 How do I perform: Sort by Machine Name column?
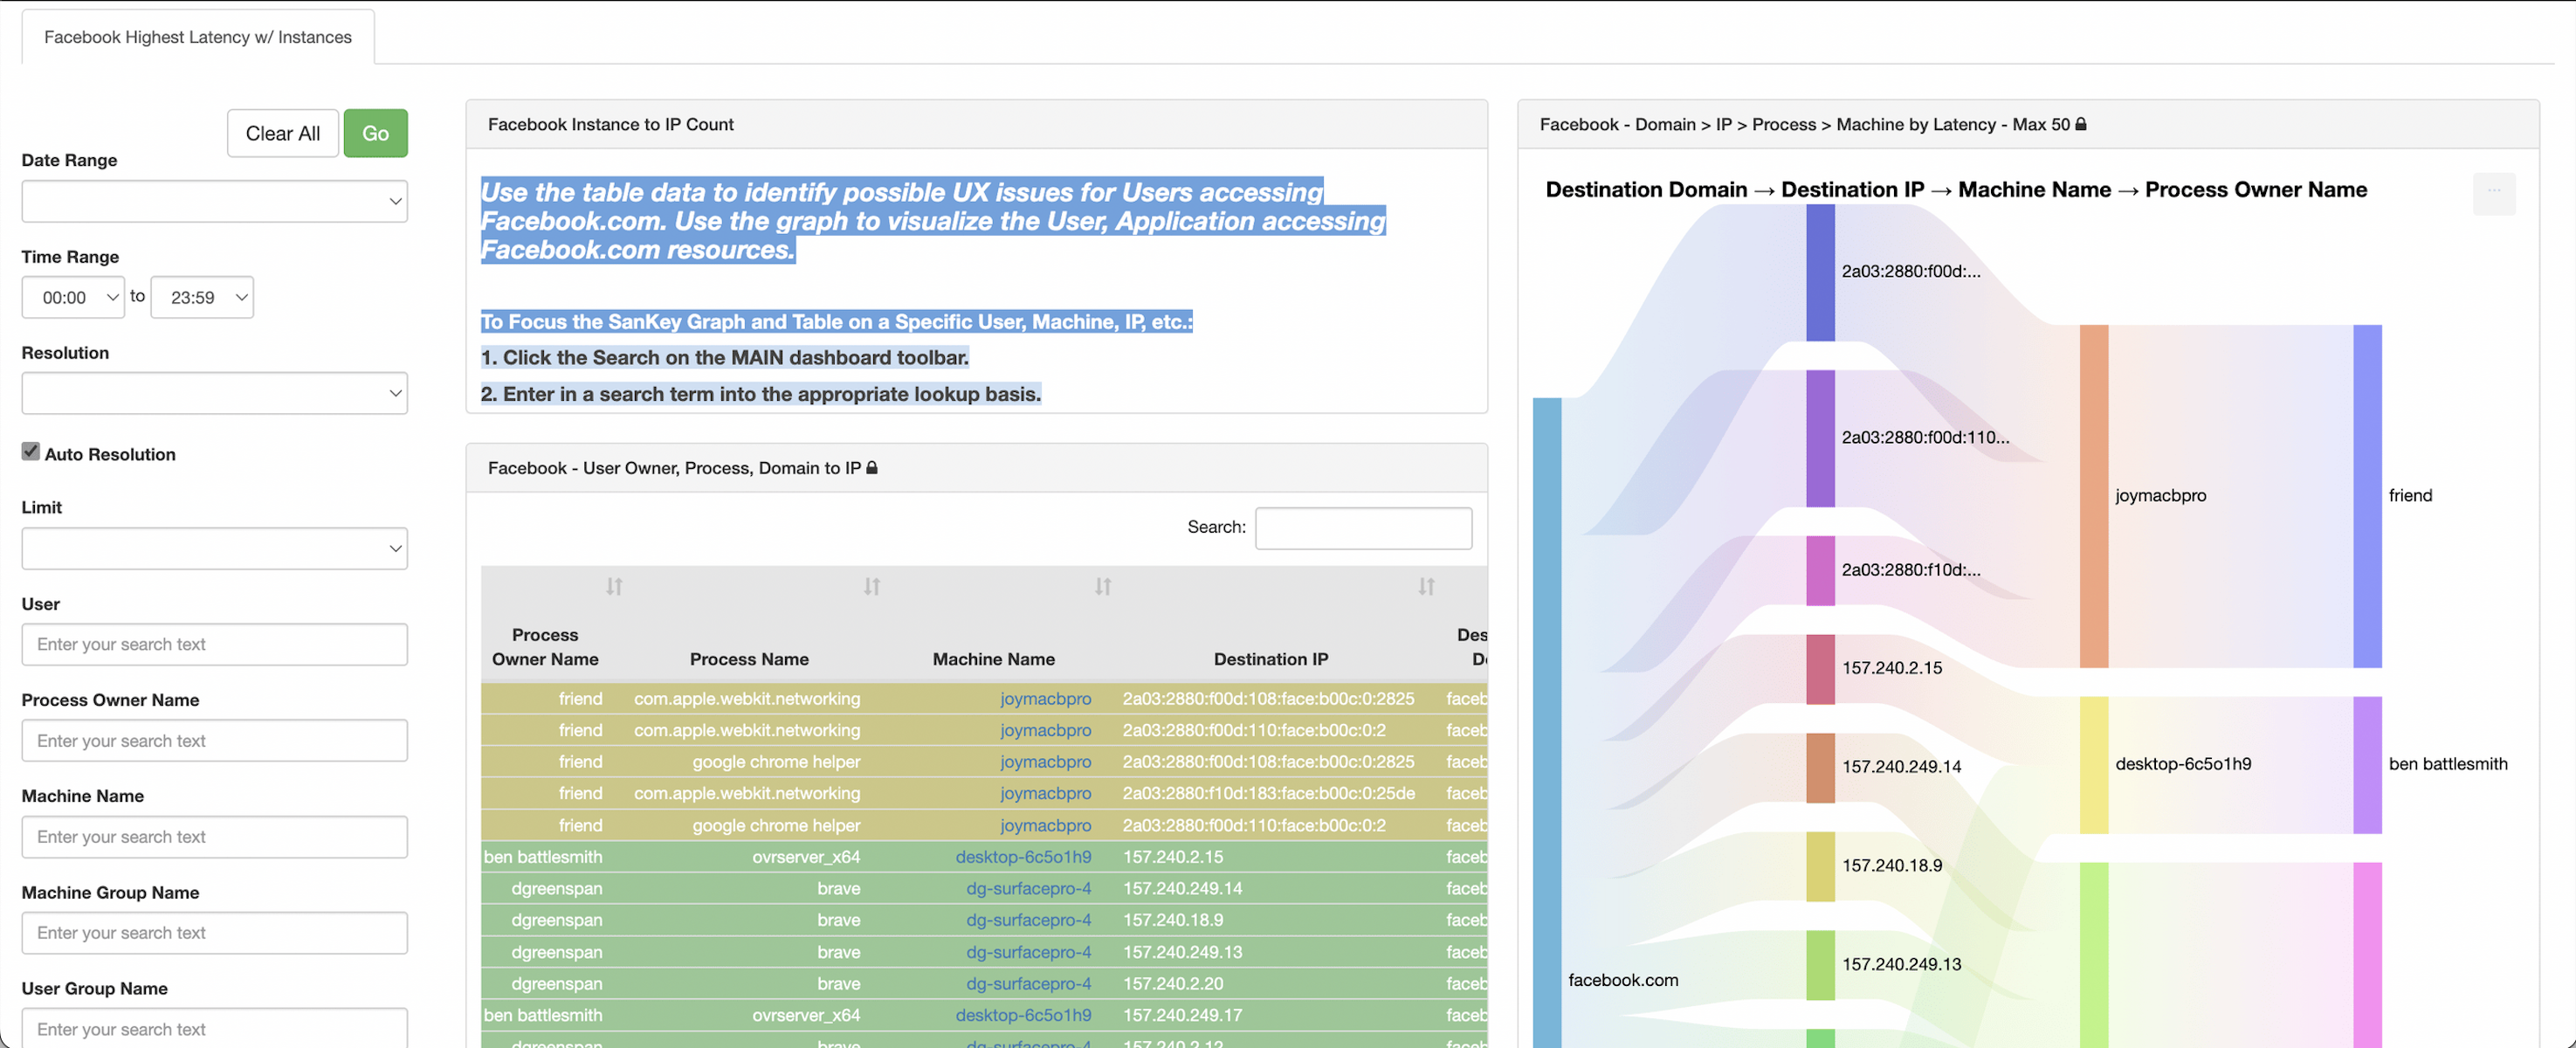pos(1102,587)
